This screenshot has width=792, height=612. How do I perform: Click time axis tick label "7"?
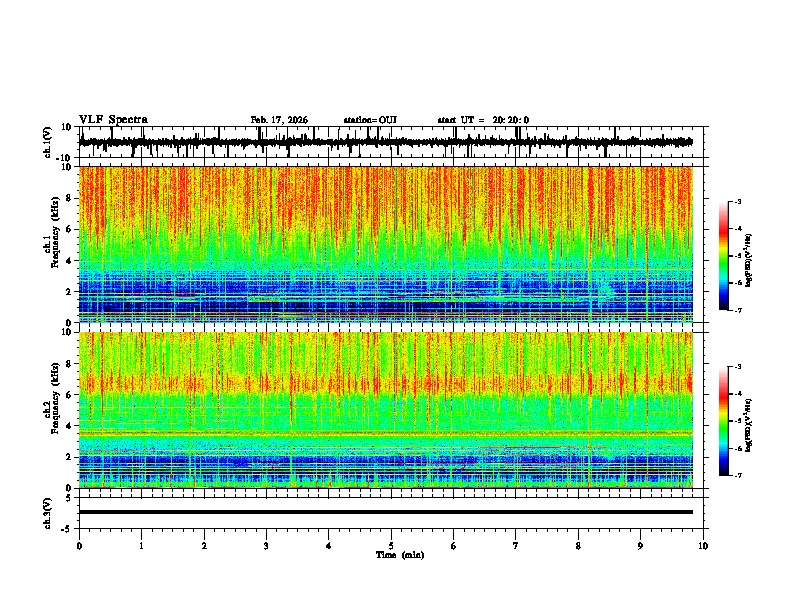coord(516,546)
